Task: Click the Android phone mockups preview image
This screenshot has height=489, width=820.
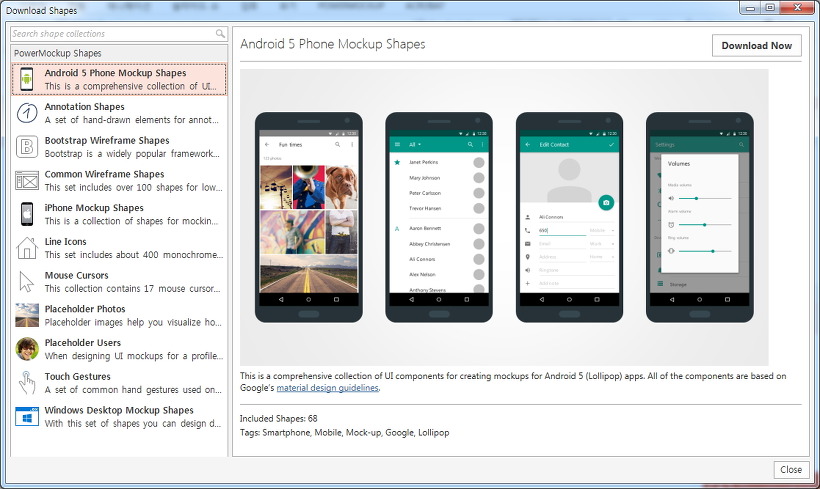Action: click(504, 217)
